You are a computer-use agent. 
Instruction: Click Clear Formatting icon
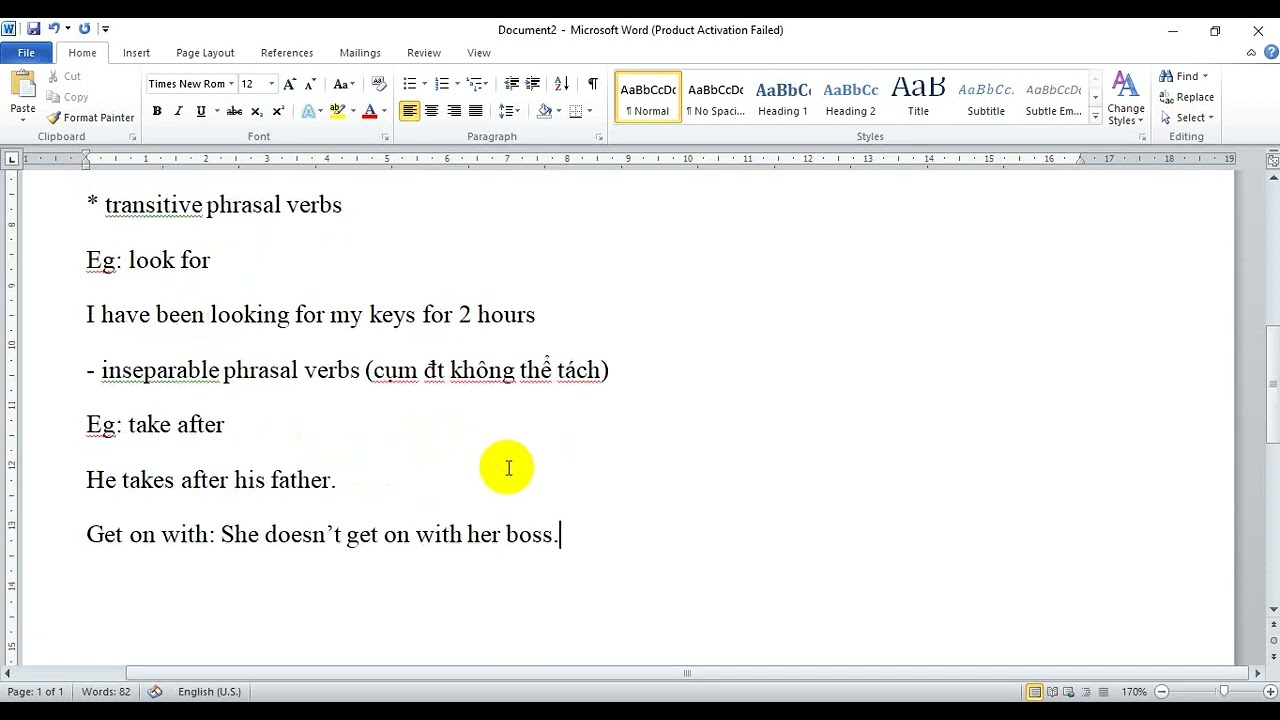point(379,84)
